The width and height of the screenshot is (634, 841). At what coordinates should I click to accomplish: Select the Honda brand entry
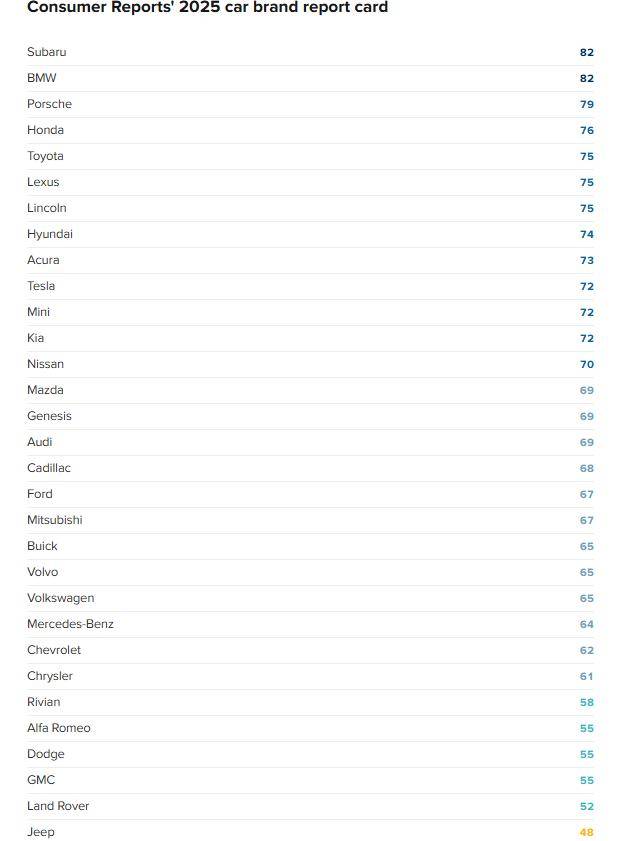45,130
